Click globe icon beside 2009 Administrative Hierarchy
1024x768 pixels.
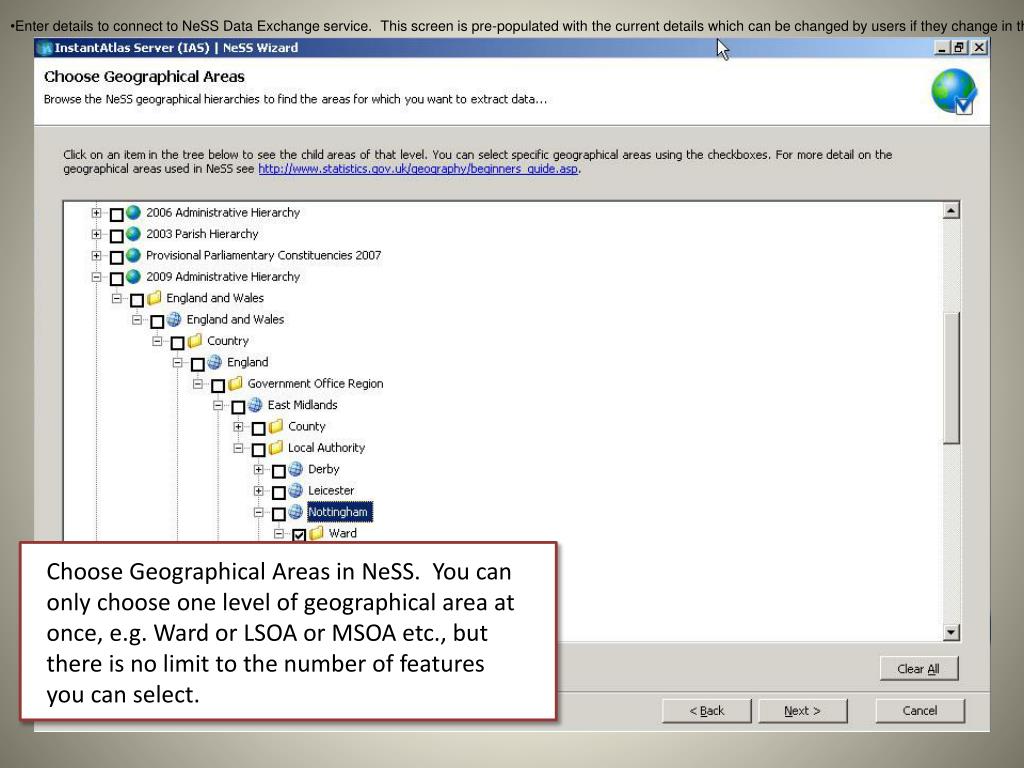[133, 277]
